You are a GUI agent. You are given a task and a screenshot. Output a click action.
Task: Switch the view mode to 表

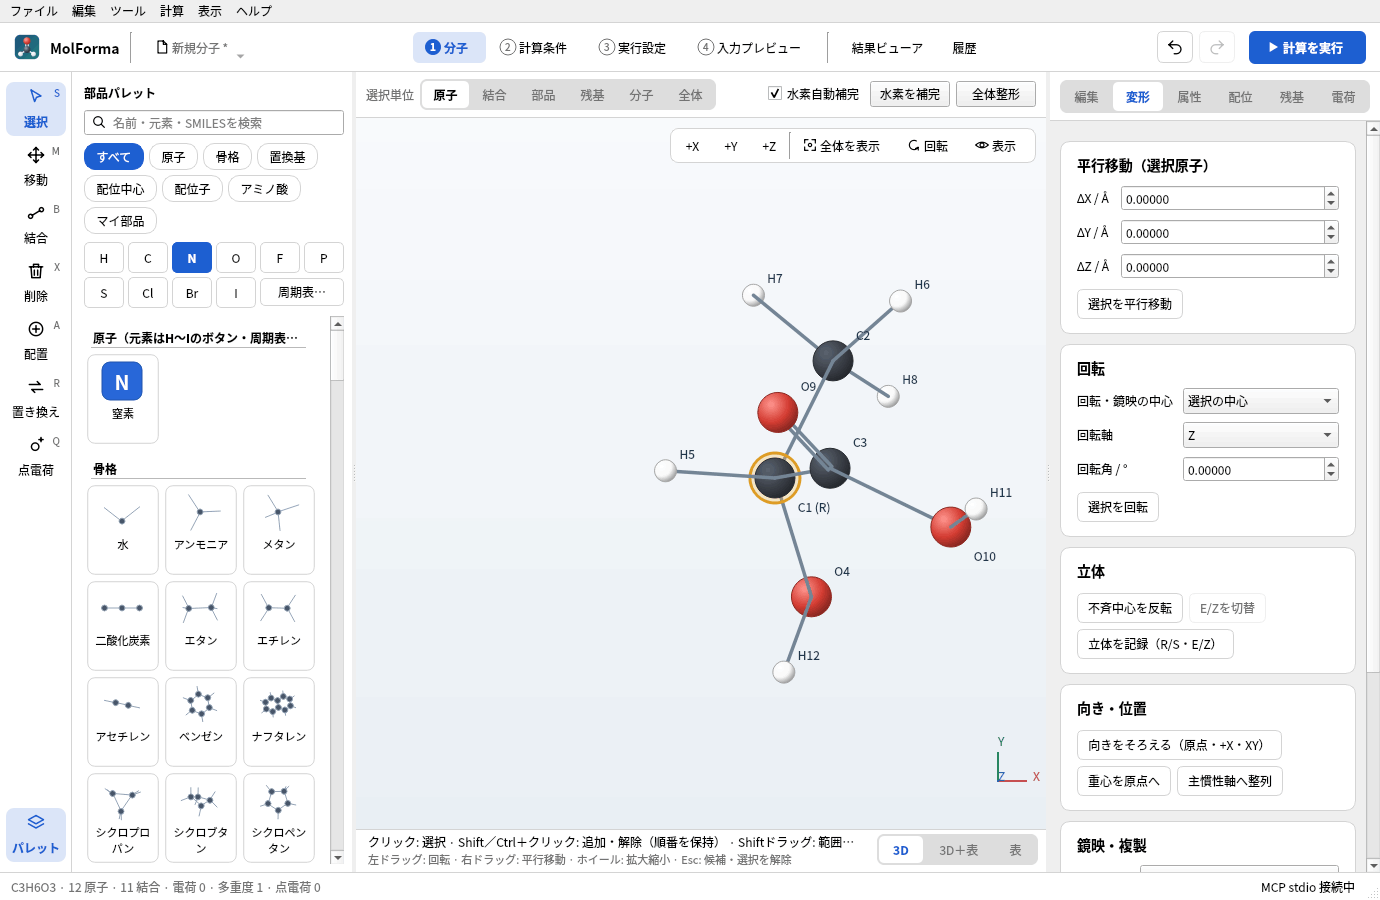click(1015, 850)
